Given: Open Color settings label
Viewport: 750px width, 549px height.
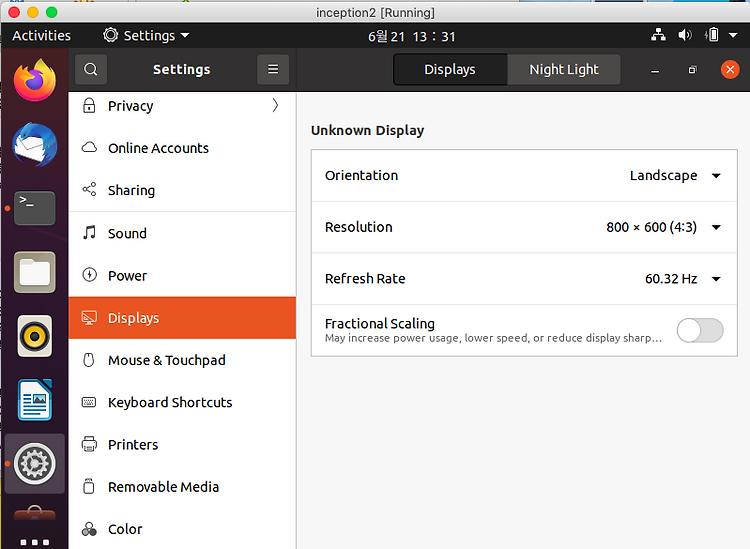Looking at the screenshot, I should click(125, 529).
